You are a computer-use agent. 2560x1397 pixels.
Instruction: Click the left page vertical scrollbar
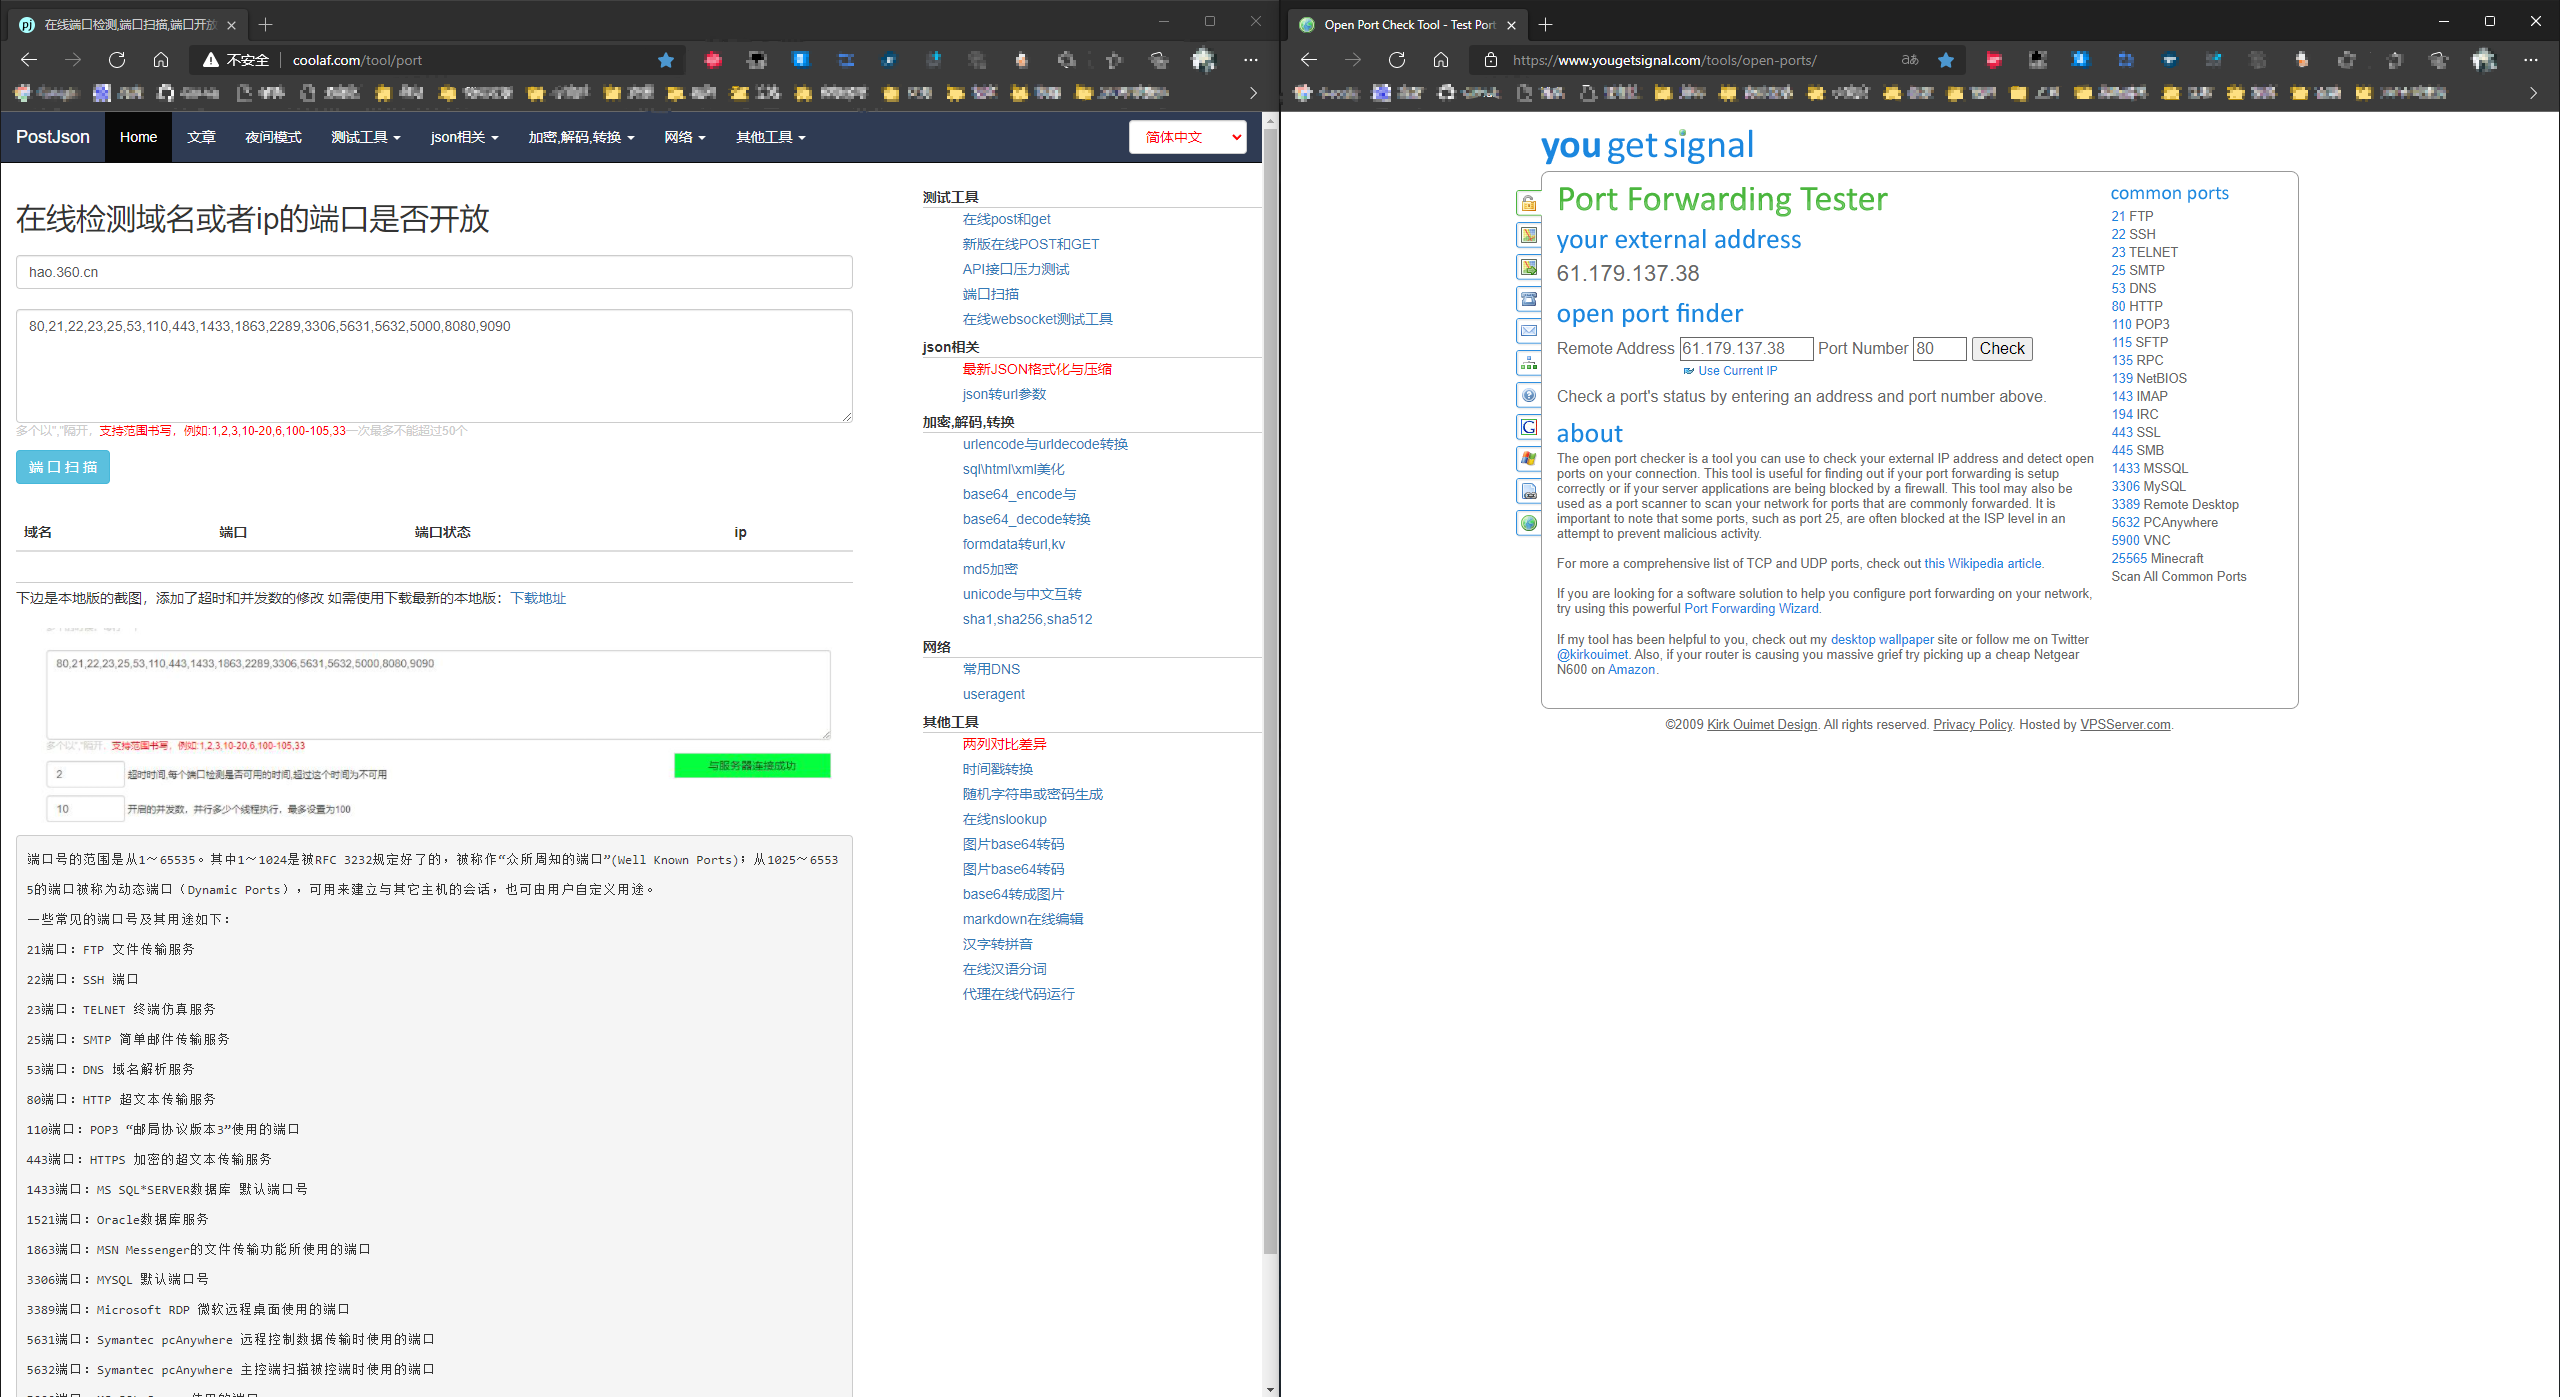click(1270, 690)
